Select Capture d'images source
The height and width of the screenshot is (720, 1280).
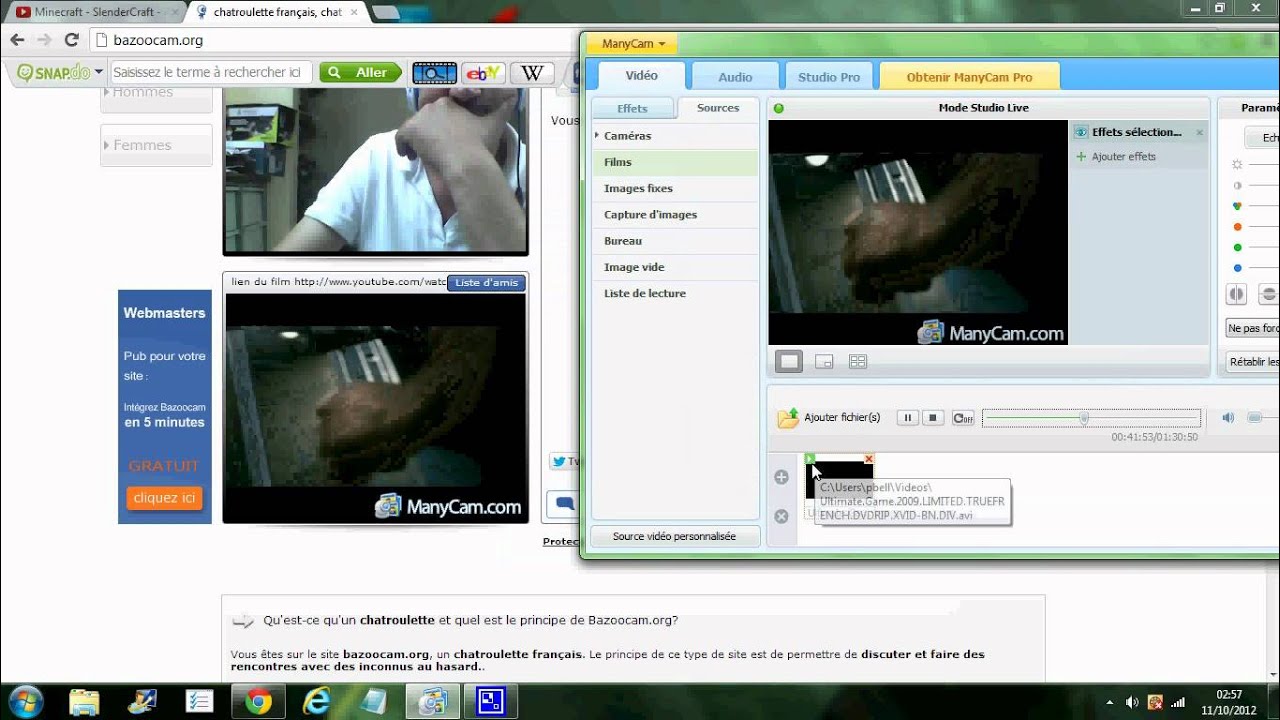(675, 214)
